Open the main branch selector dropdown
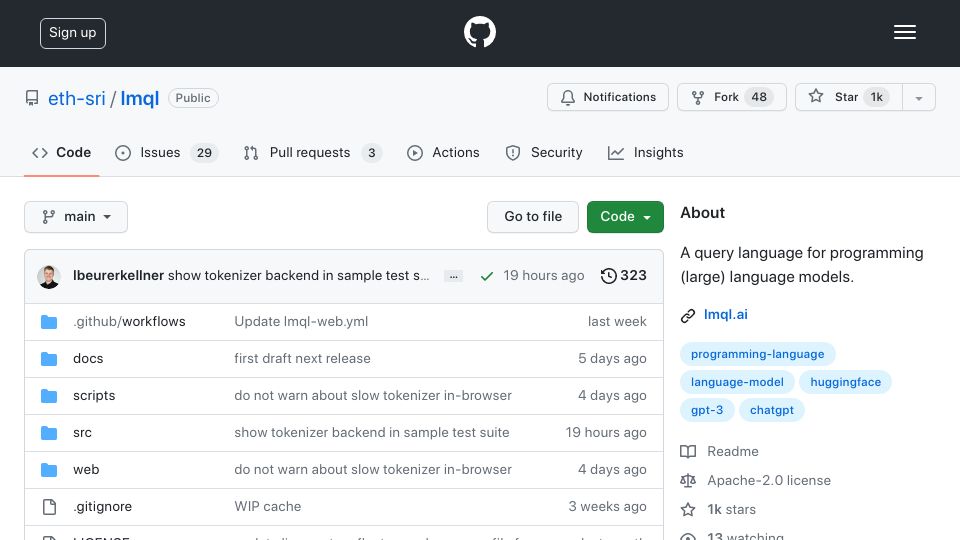Image resolution: width=960 pixels, height=540 pixels. pos(76,217)
